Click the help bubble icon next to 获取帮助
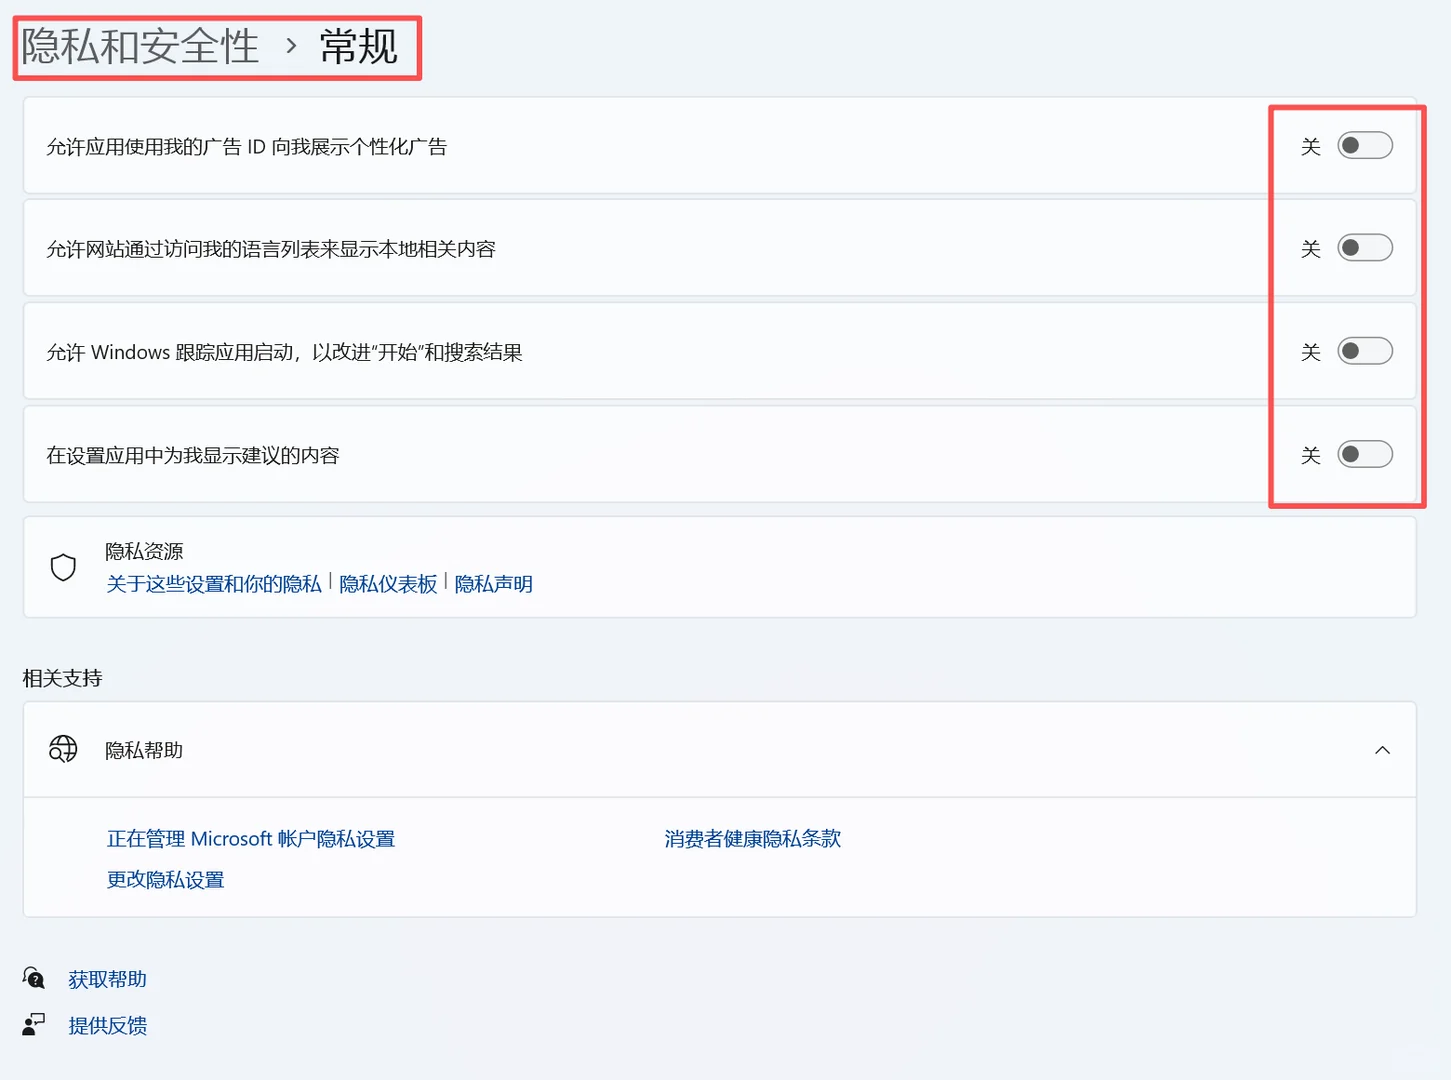Screen dimensions: 1451x1080 [x=33, y=978]
